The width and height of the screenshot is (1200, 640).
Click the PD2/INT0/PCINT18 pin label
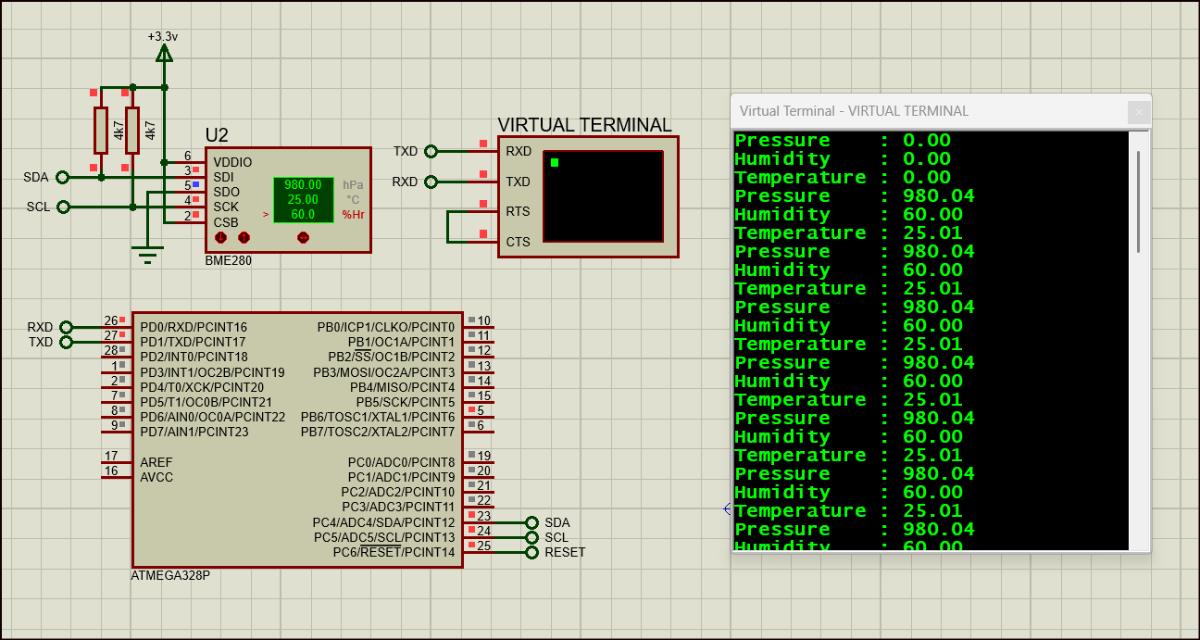194,357
